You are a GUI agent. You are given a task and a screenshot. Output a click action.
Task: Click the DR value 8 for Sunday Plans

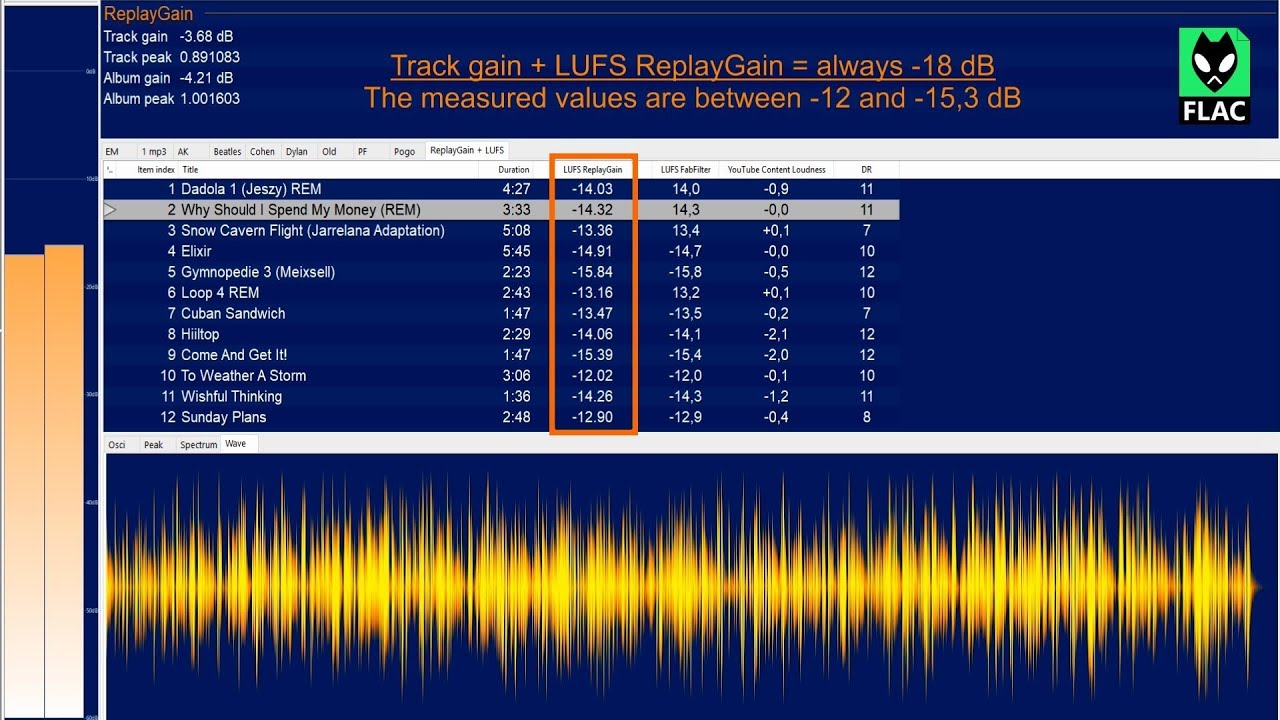pos(866,417)
